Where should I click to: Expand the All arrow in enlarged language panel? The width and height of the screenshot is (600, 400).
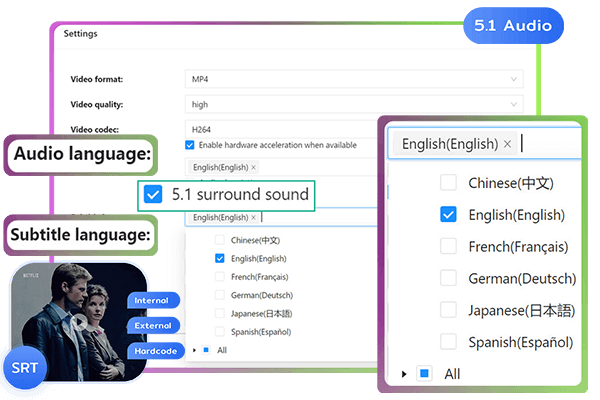pyautogui.click(x=404, y=374)
